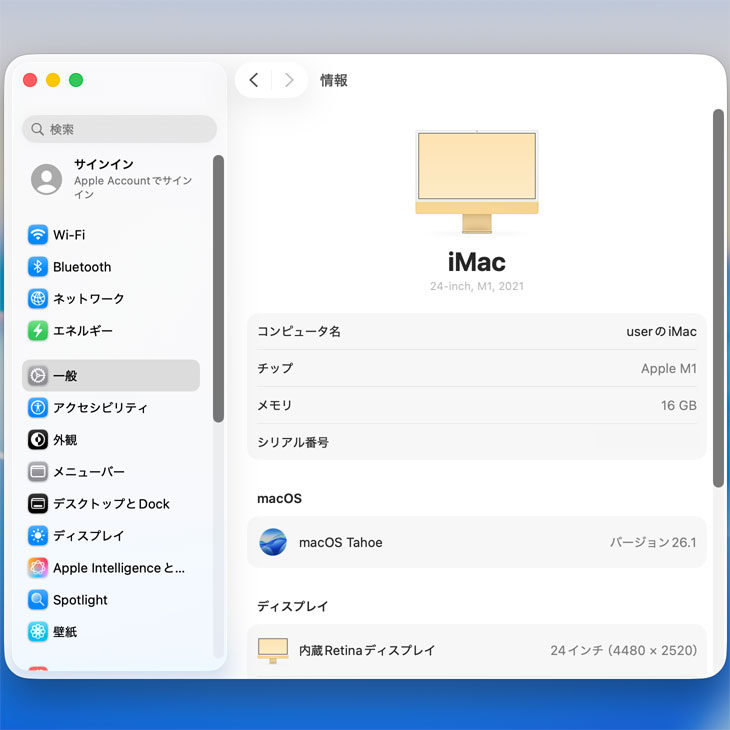The width and height of the screenshot is (730, 730).
Task: Click the ディスプレイ sun icon
Action: (x=38, y=536)
